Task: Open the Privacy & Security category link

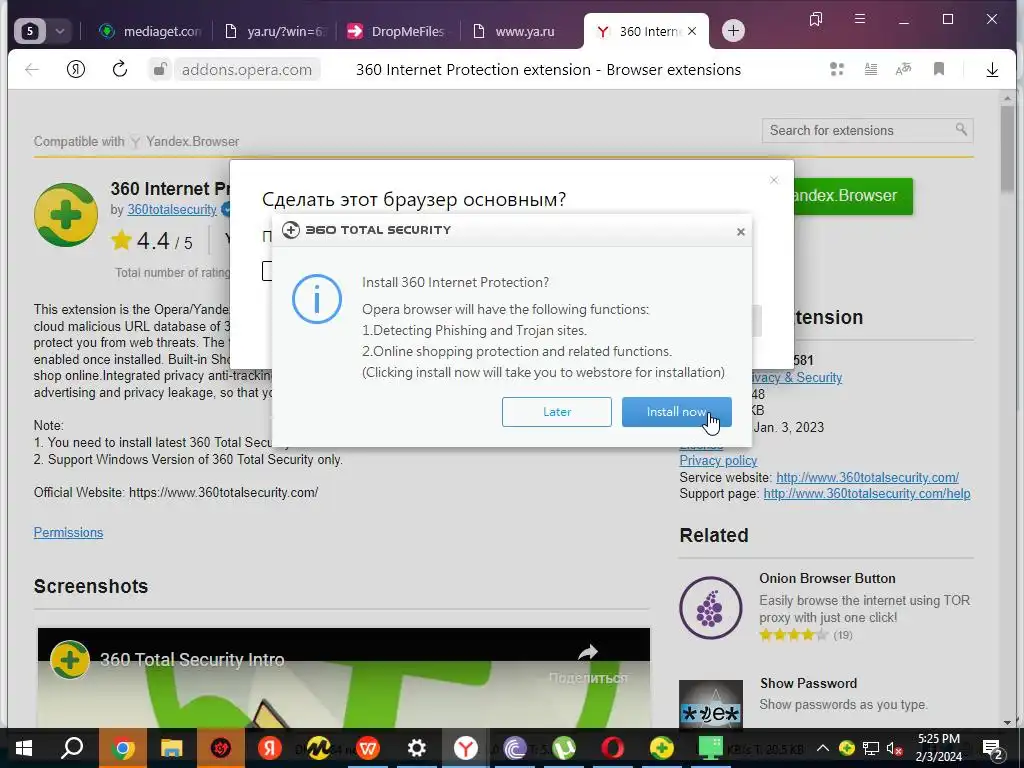Action: tap(797, 377)
